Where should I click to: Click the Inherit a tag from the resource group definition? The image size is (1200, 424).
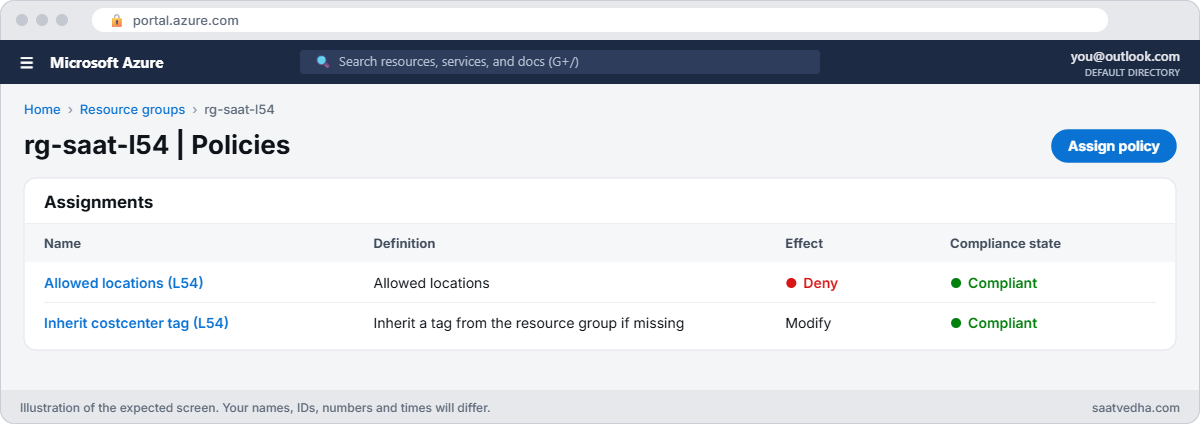tap(528, 323)
